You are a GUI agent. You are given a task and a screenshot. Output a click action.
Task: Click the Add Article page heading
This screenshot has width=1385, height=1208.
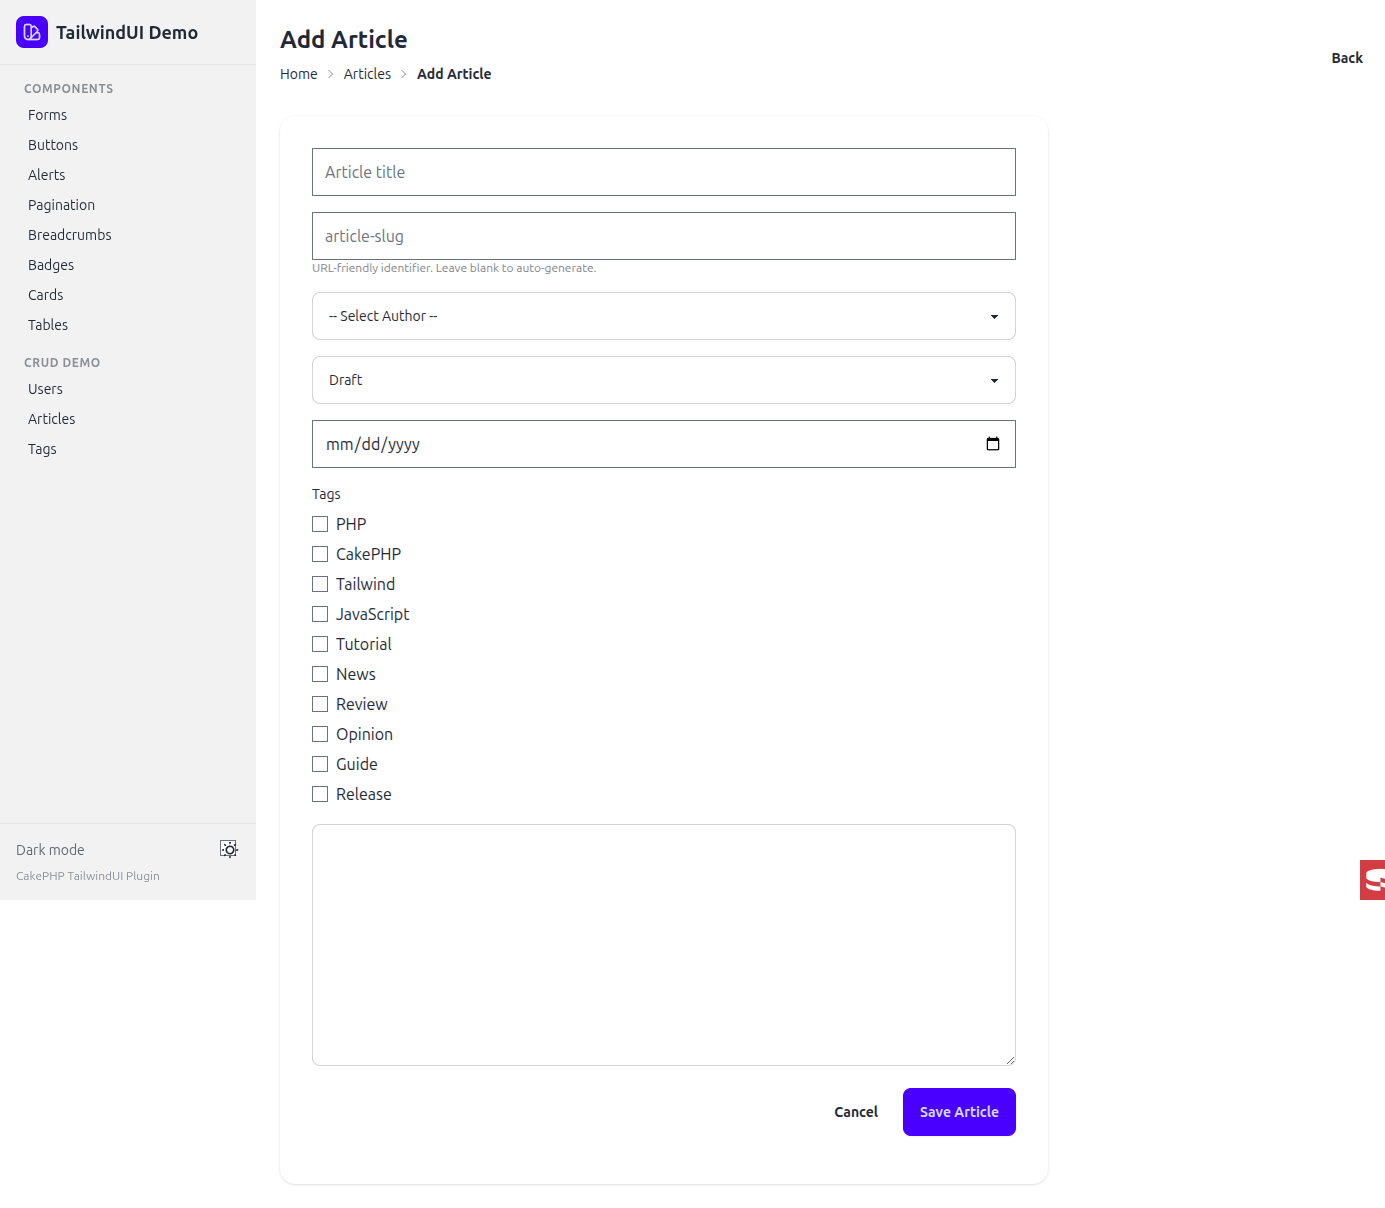[344, 39]
